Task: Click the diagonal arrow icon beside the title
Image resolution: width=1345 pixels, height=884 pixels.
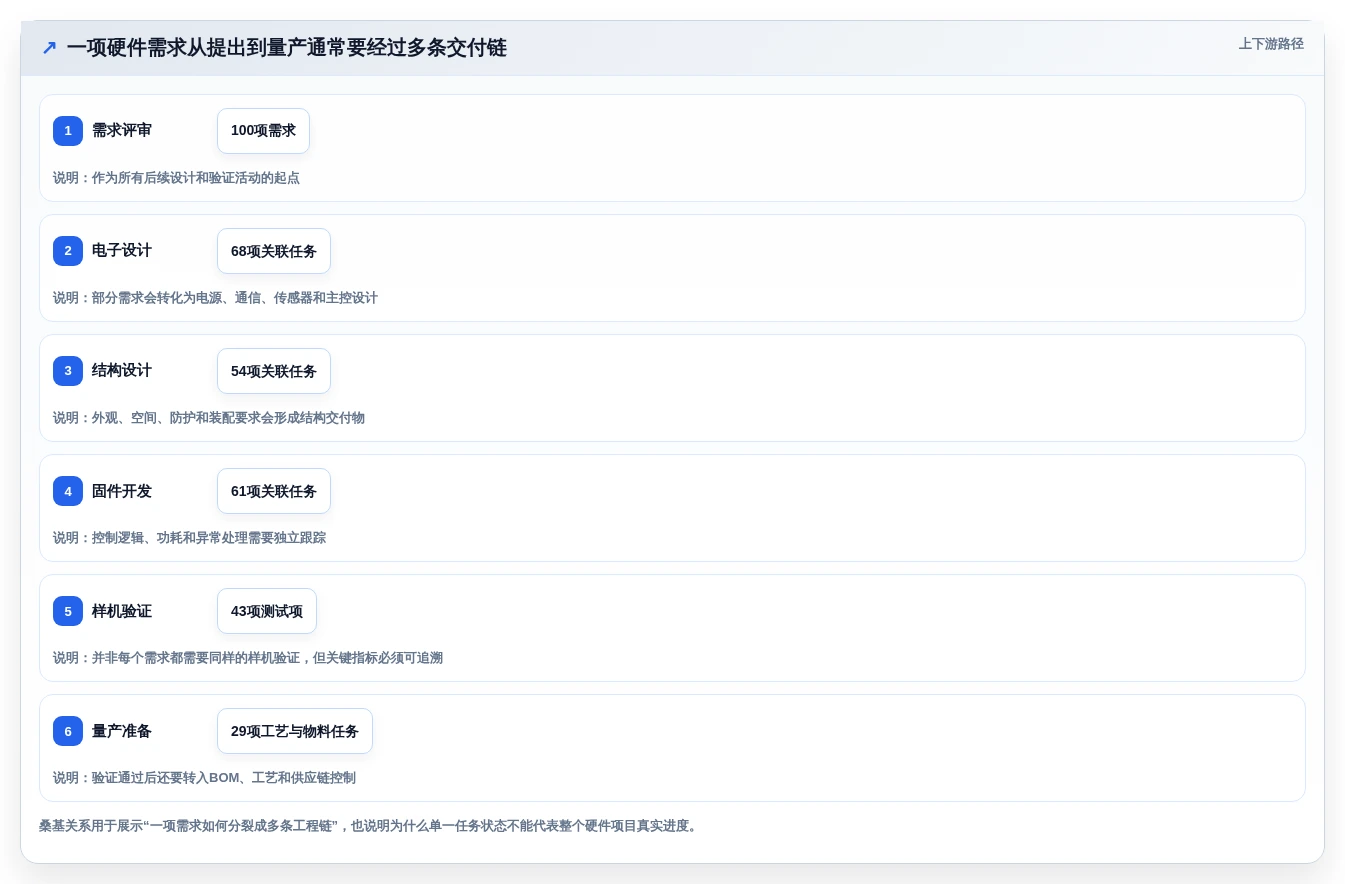Action: tap(49, 48)
